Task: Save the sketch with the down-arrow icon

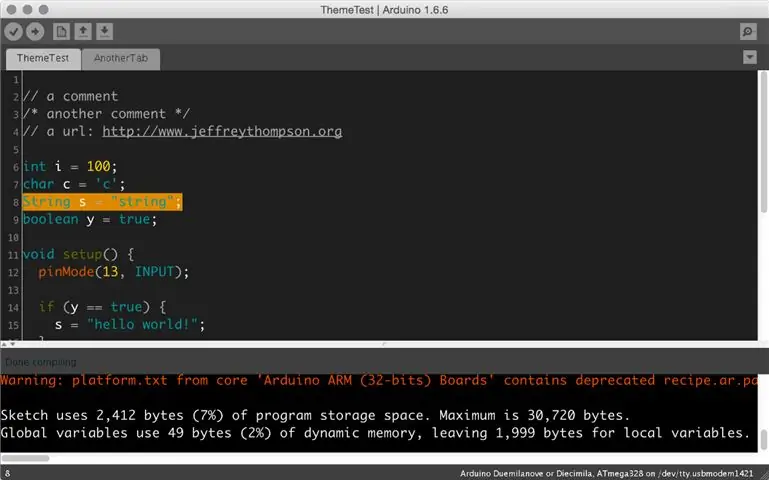Action: tap(104, 32)
